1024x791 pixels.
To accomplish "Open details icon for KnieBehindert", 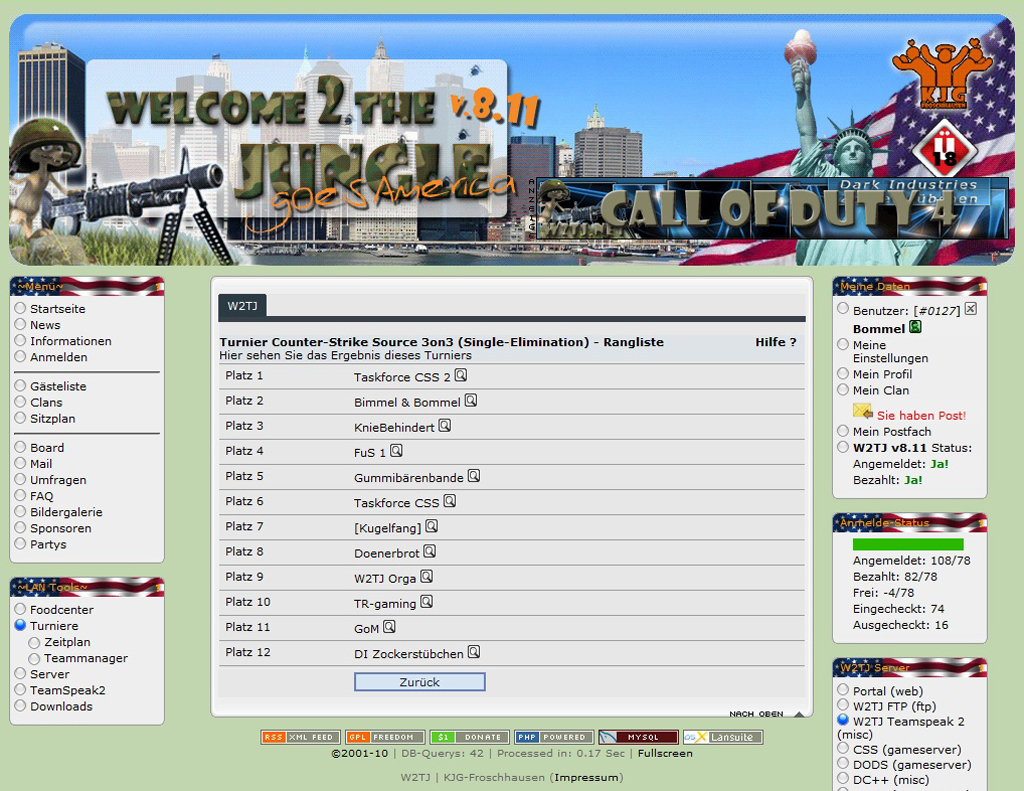I will (445, 425).
